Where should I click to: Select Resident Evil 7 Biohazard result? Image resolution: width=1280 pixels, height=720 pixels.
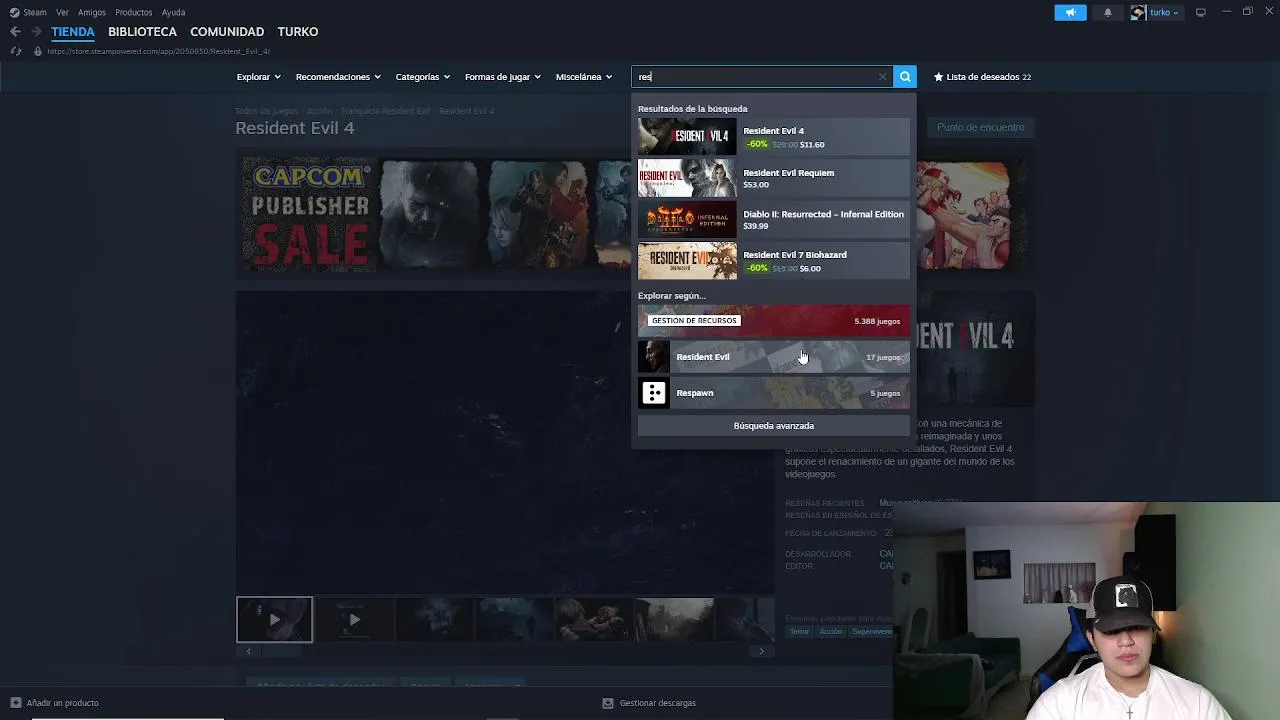(x=774, y=261)
